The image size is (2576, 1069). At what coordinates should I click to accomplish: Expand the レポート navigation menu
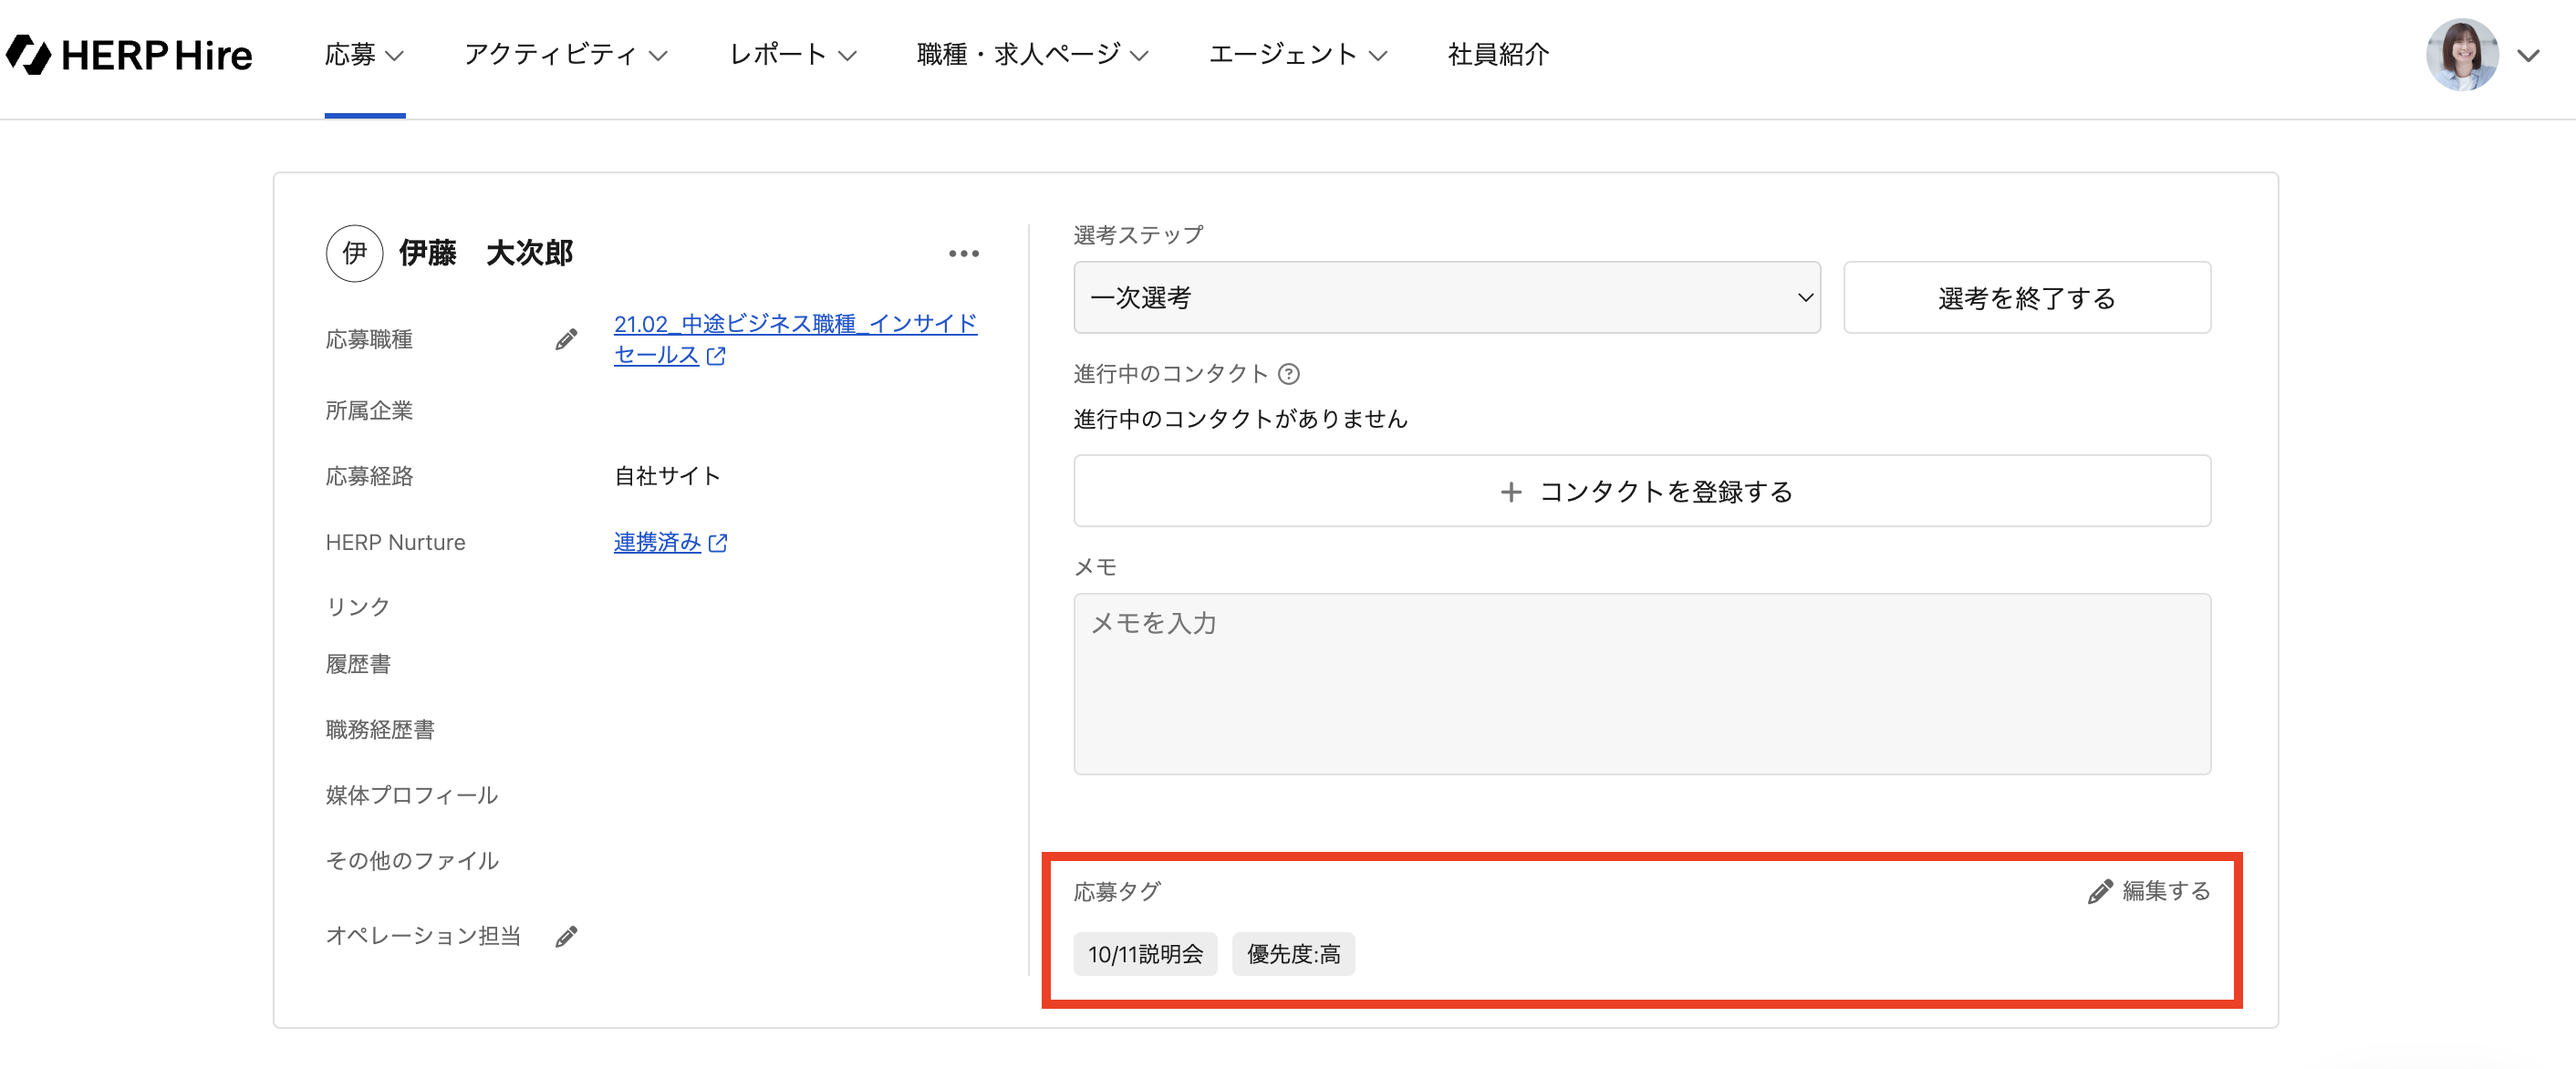pos(792,55)
